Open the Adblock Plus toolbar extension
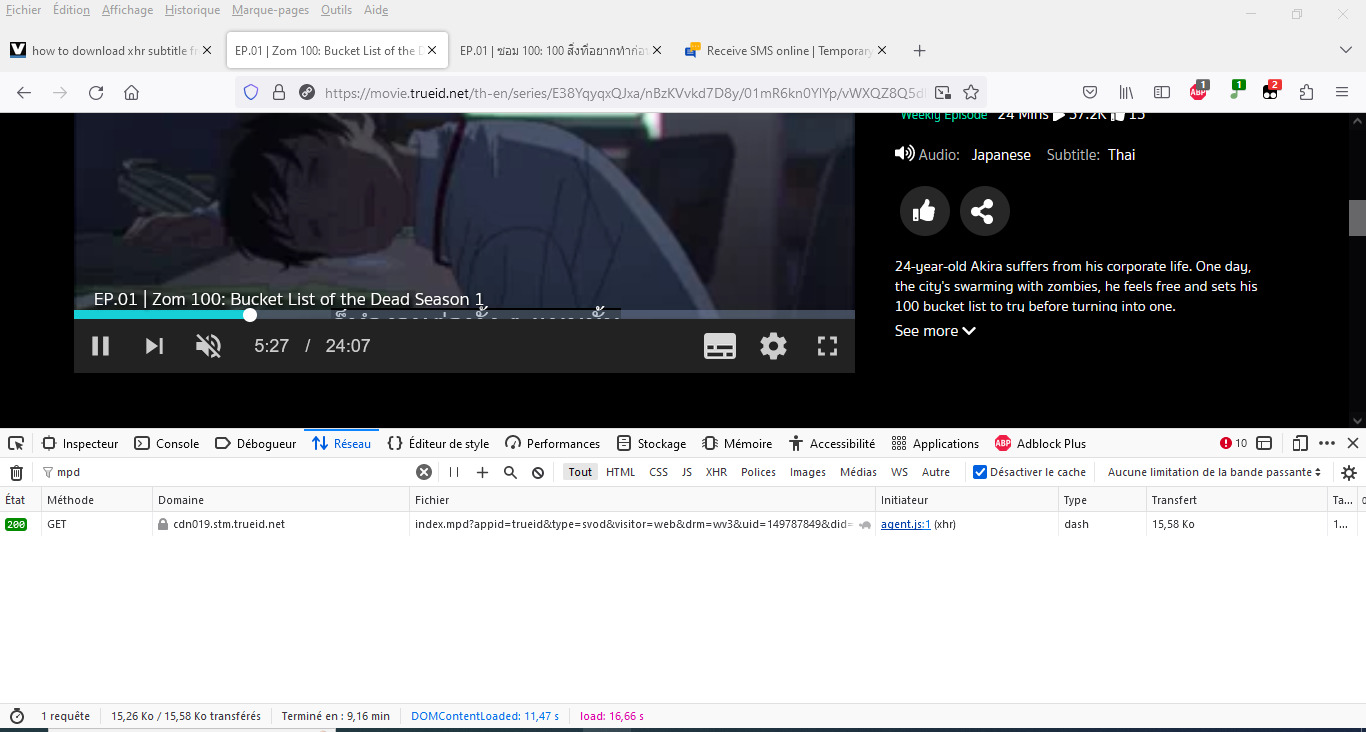1366x732 pixels. pyautogui.click(x=1198, y=92)
